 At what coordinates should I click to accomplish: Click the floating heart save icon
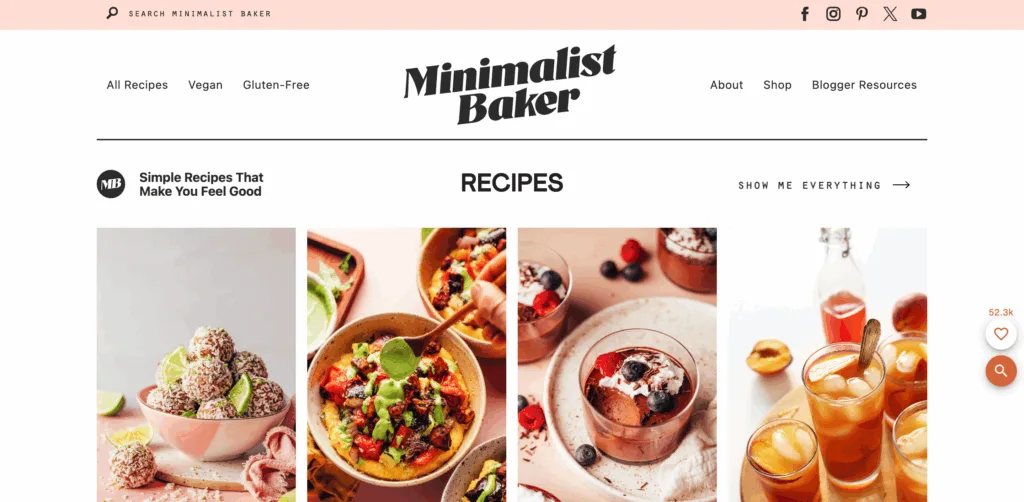tap(1000, 334)
